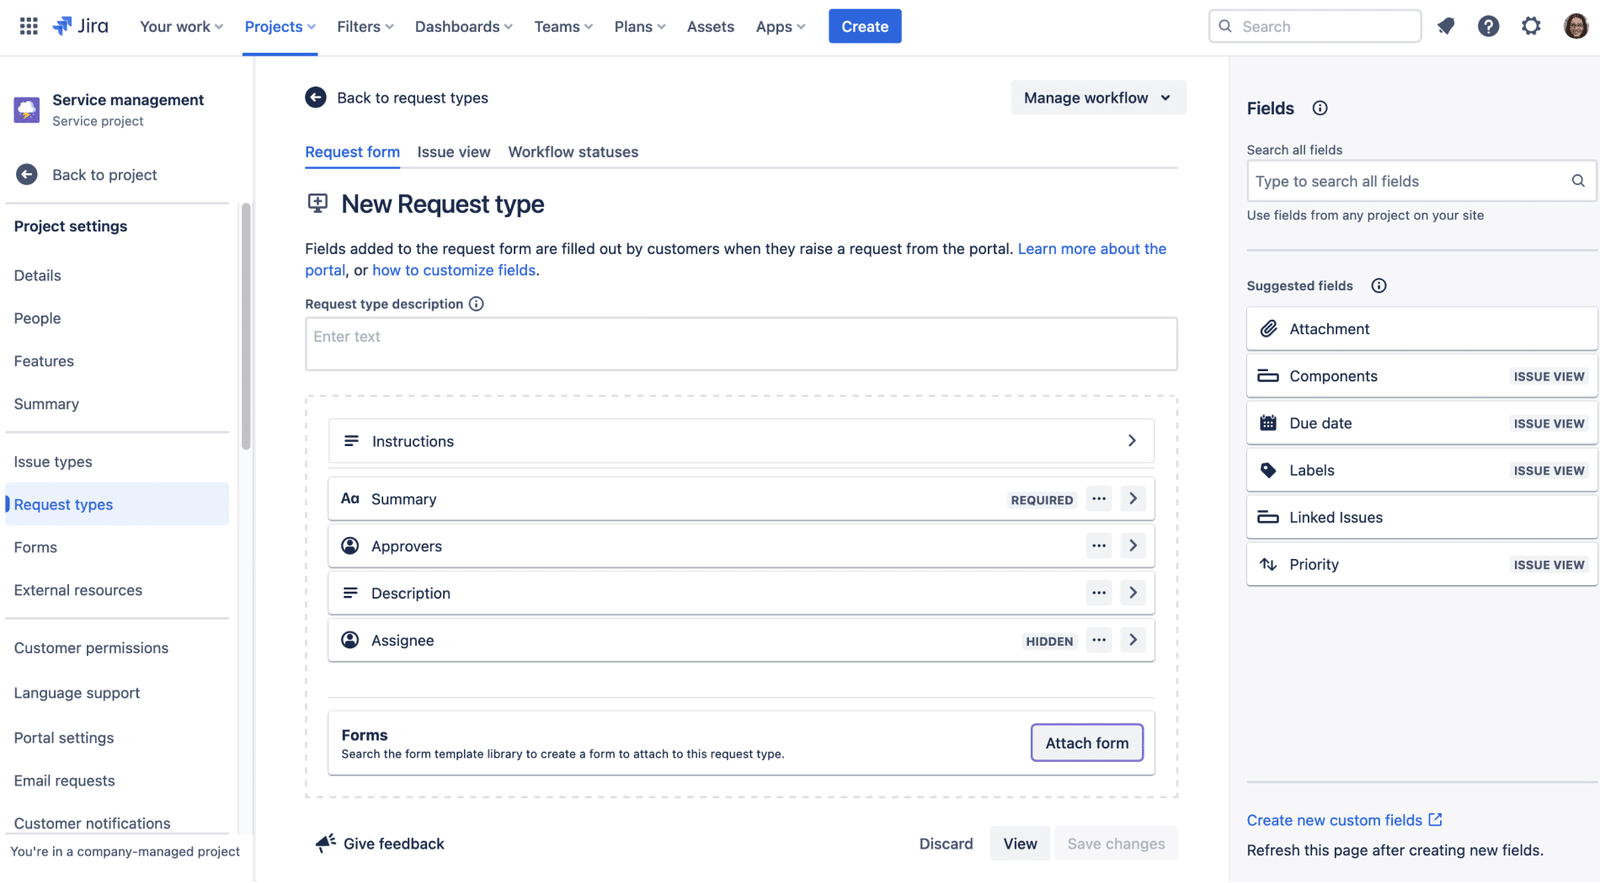Open the app switcher grid icon

[29, 26]
